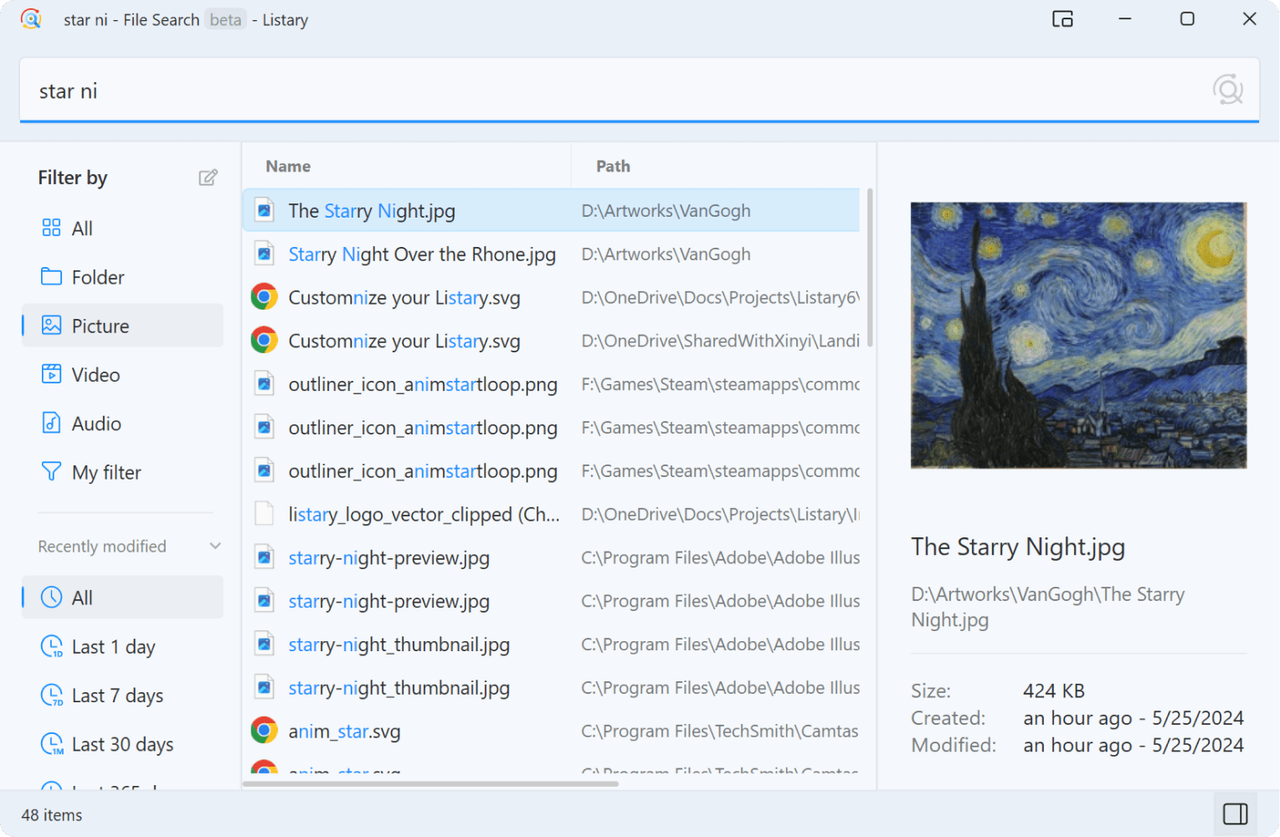Collapse the Recently modified section
Viewport: 1280px width, 837px height.
click(215, 546)
